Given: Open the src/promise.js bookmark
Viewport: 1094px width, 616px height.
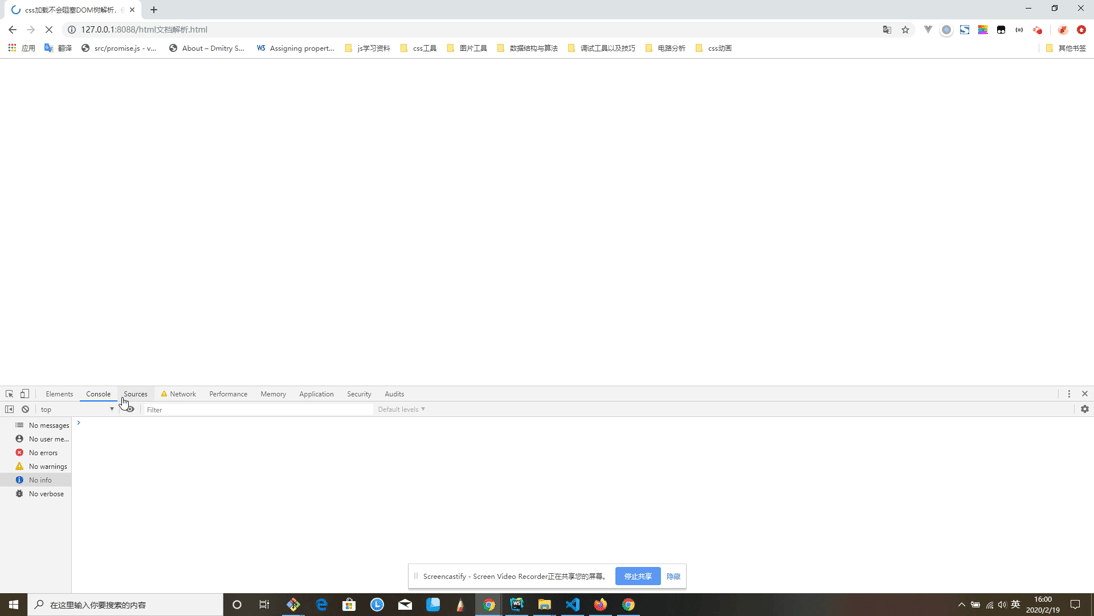Looking at the screenshot, I should point(119,48).
